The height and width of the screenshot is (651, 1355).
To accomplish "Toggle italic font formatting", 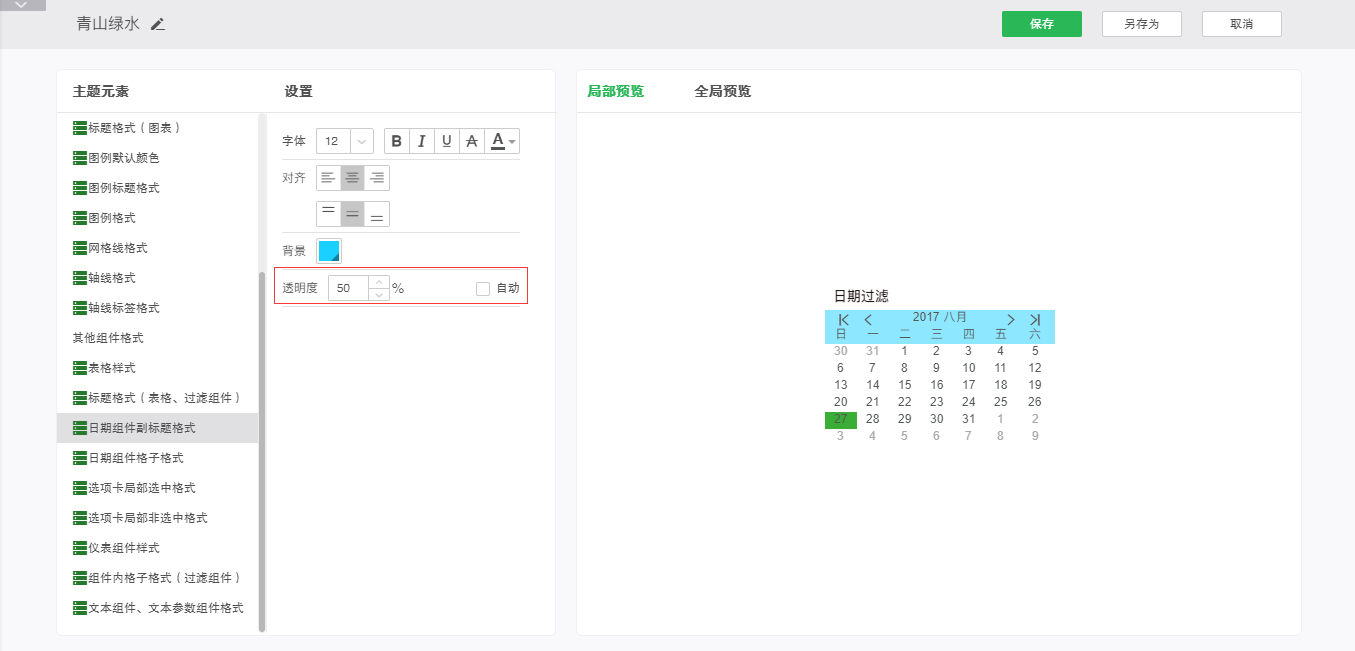I will point(422,141).
